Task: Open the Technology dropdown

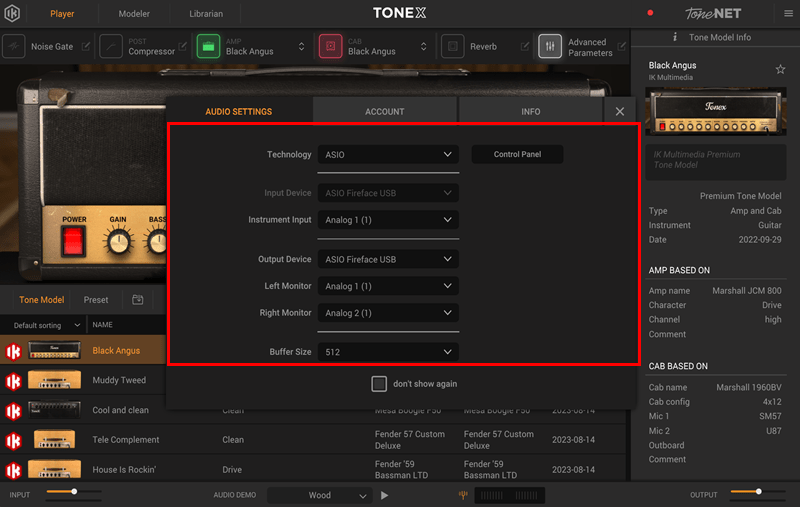Action: (388, 155)
